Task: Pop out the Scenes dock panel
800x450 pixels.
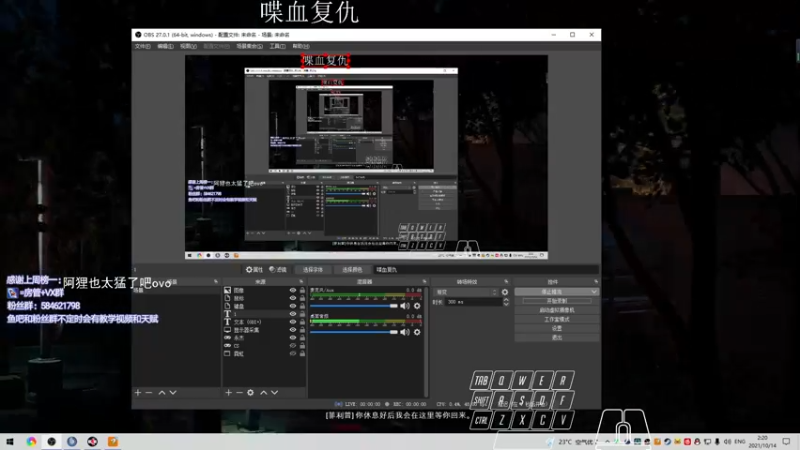Action: [x=216, y=282]
